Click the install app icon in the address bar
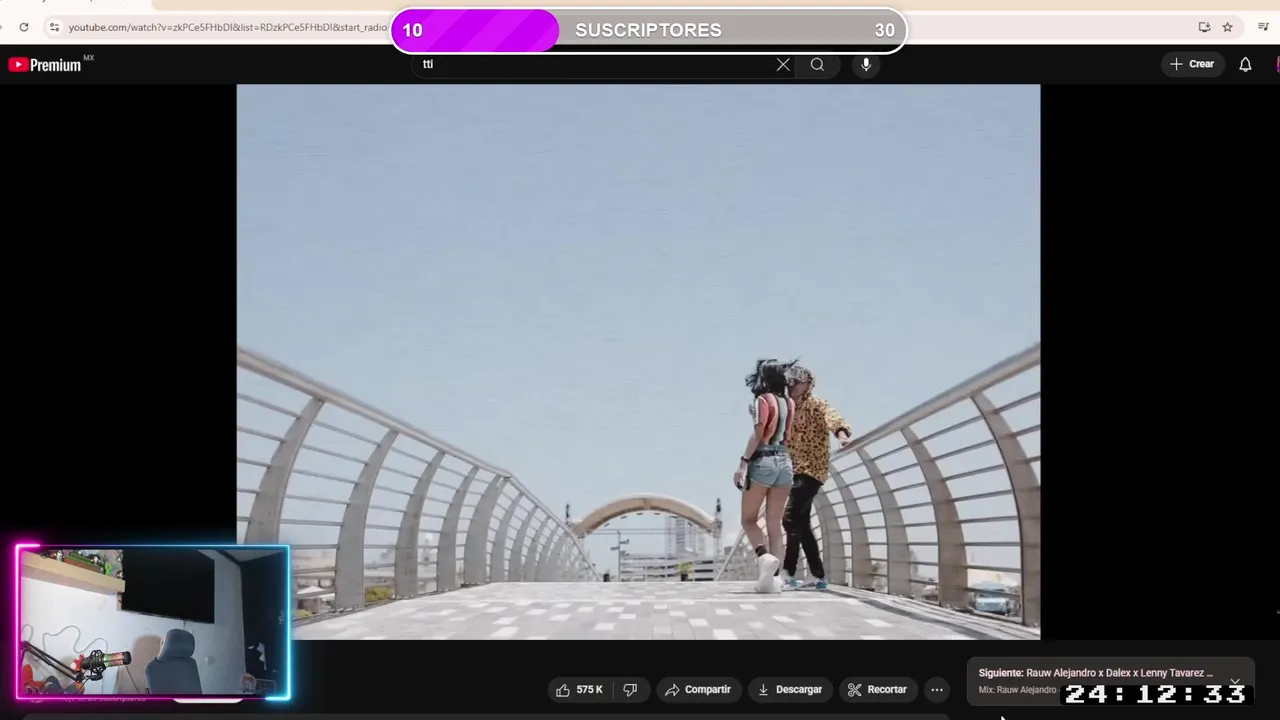 pyautogui.click(x=1204, y=27)
